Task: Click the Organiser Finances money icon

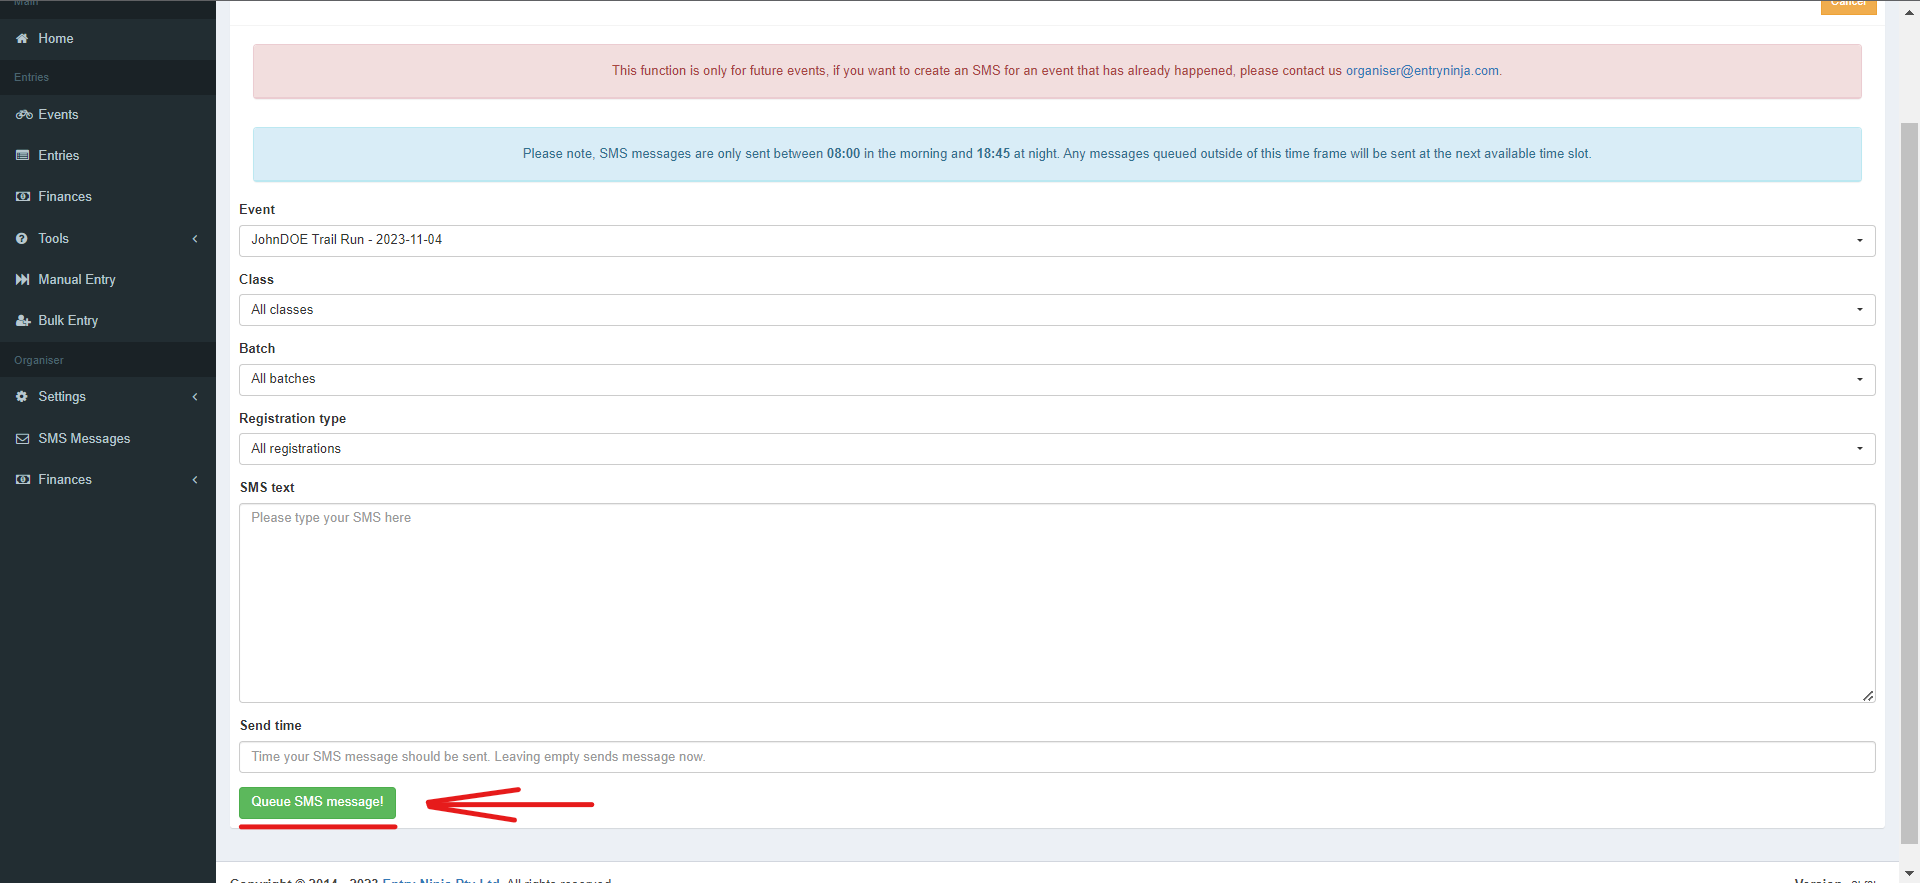Action: pos(23,479)
